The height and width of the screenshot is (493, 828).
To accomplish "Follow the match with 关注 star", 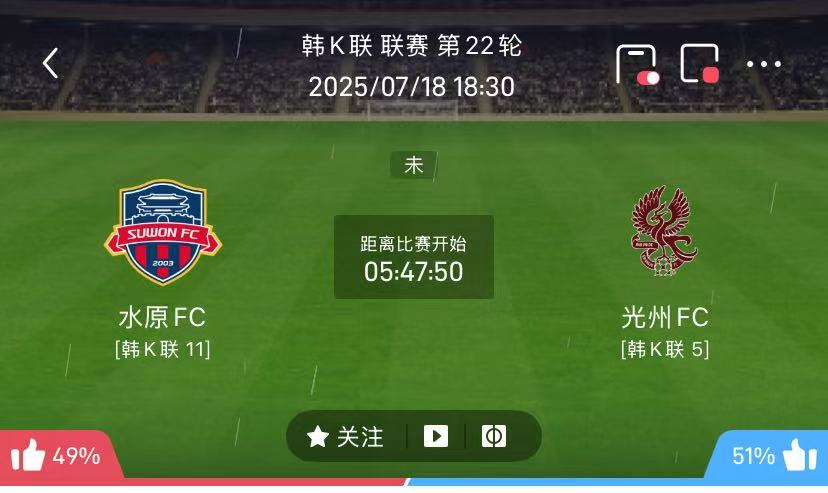I will coord(345,437).
